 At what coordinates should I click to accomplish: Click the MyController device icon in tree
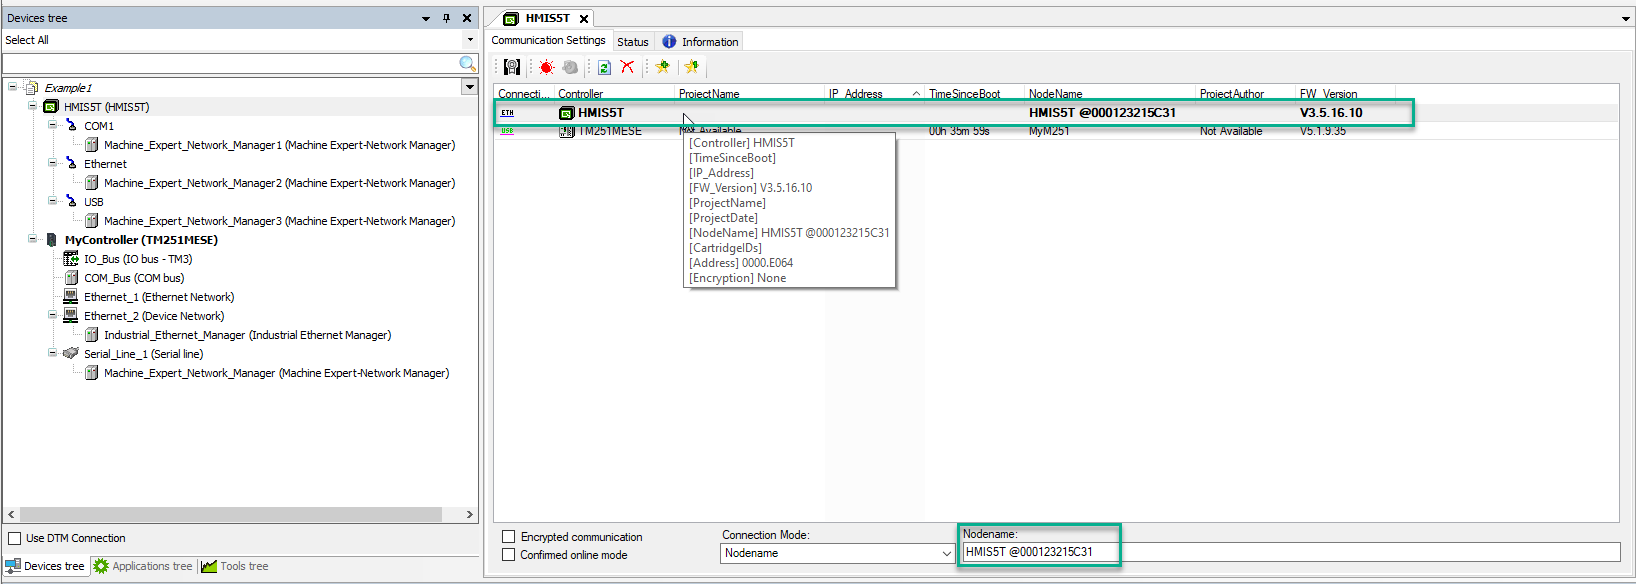click(51, 240)
